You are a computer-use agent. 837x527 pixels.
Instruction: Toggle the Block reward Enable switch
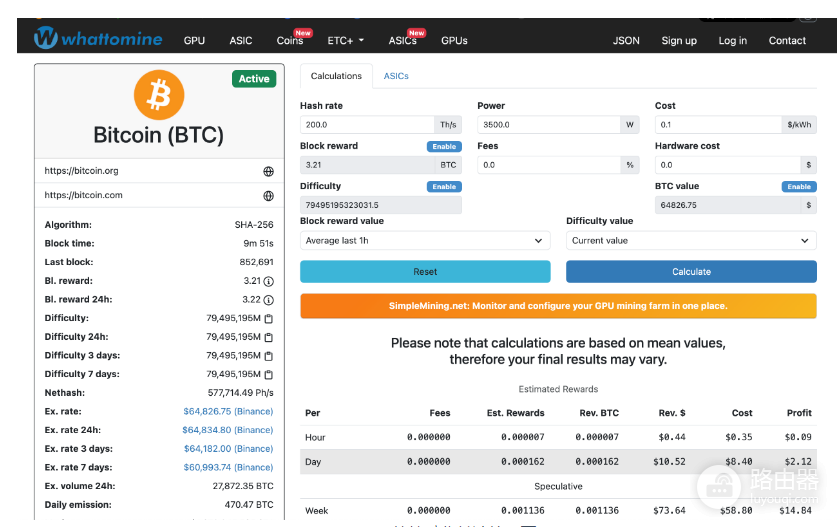444,146
